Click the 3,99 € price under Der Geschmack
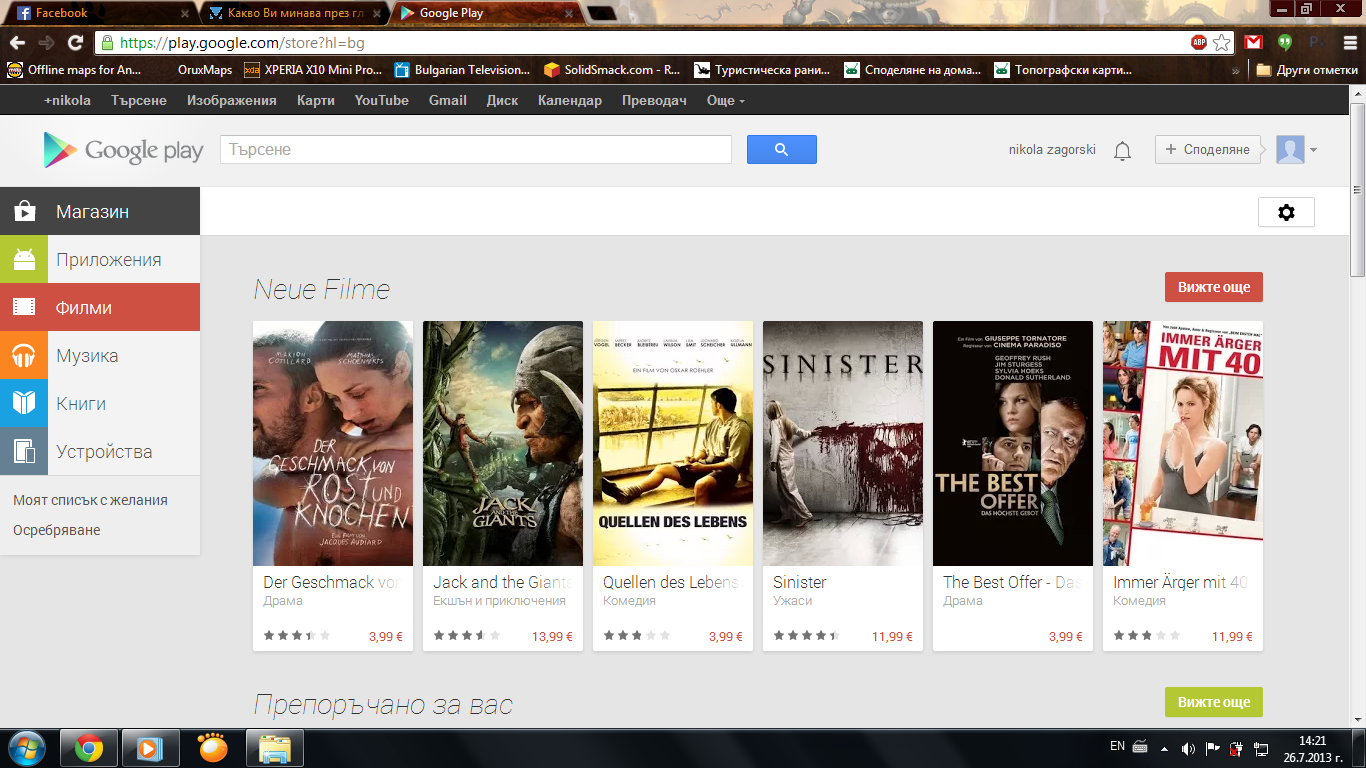The width and height of the screenshot is (1366, 768). click(x=386, y=636)
